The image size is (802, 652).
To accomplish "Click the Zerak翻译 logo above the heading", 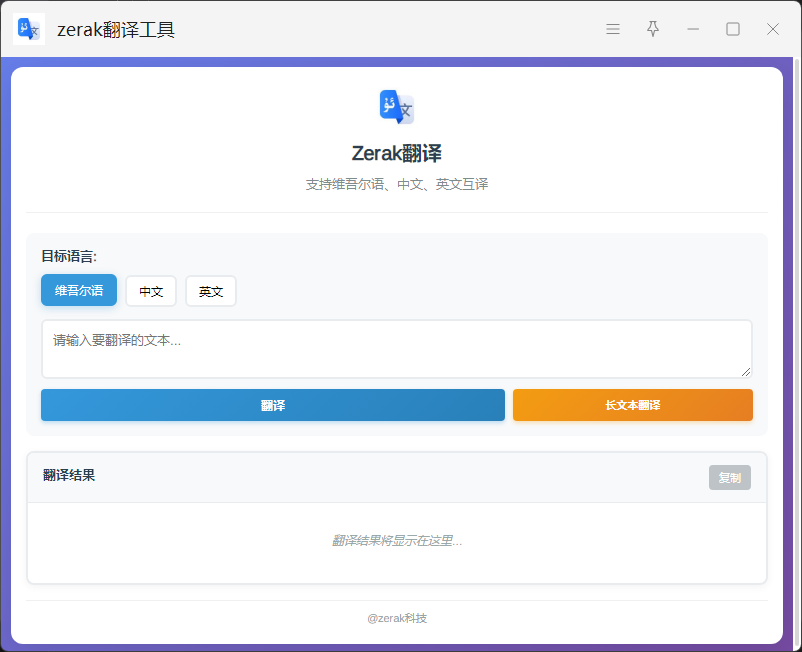I will coord(397,107).
